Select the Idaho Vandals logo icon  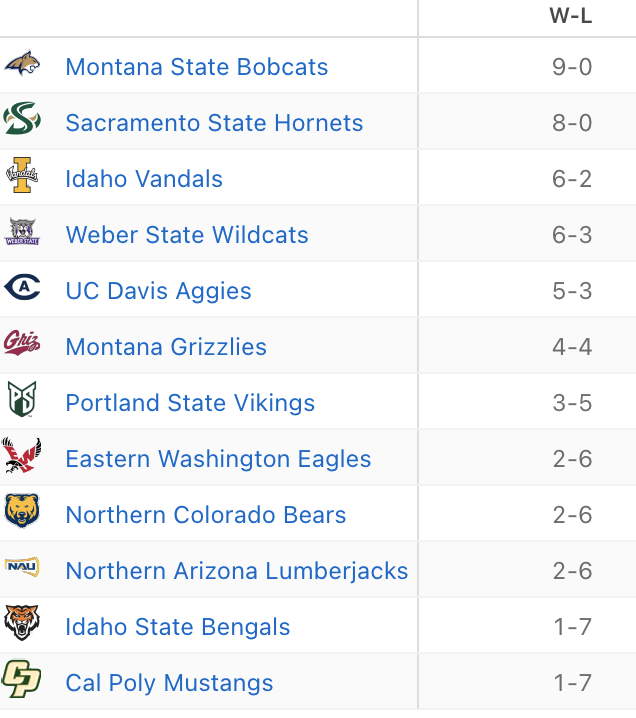tap(22, 177)
